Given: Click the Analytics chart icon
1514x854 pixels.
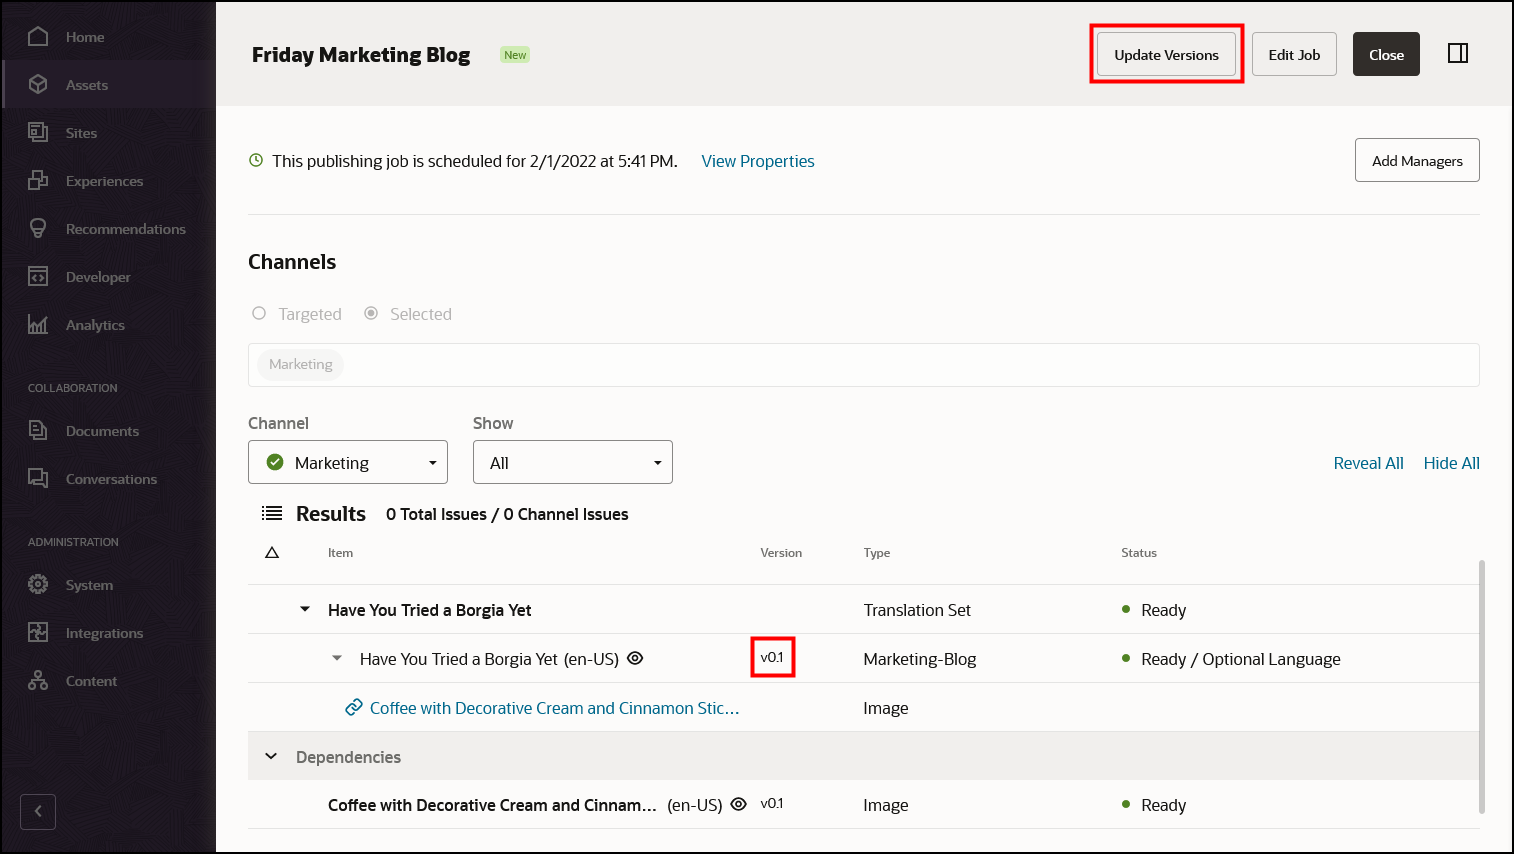Looking at the screenshot, I should [38, 325].
